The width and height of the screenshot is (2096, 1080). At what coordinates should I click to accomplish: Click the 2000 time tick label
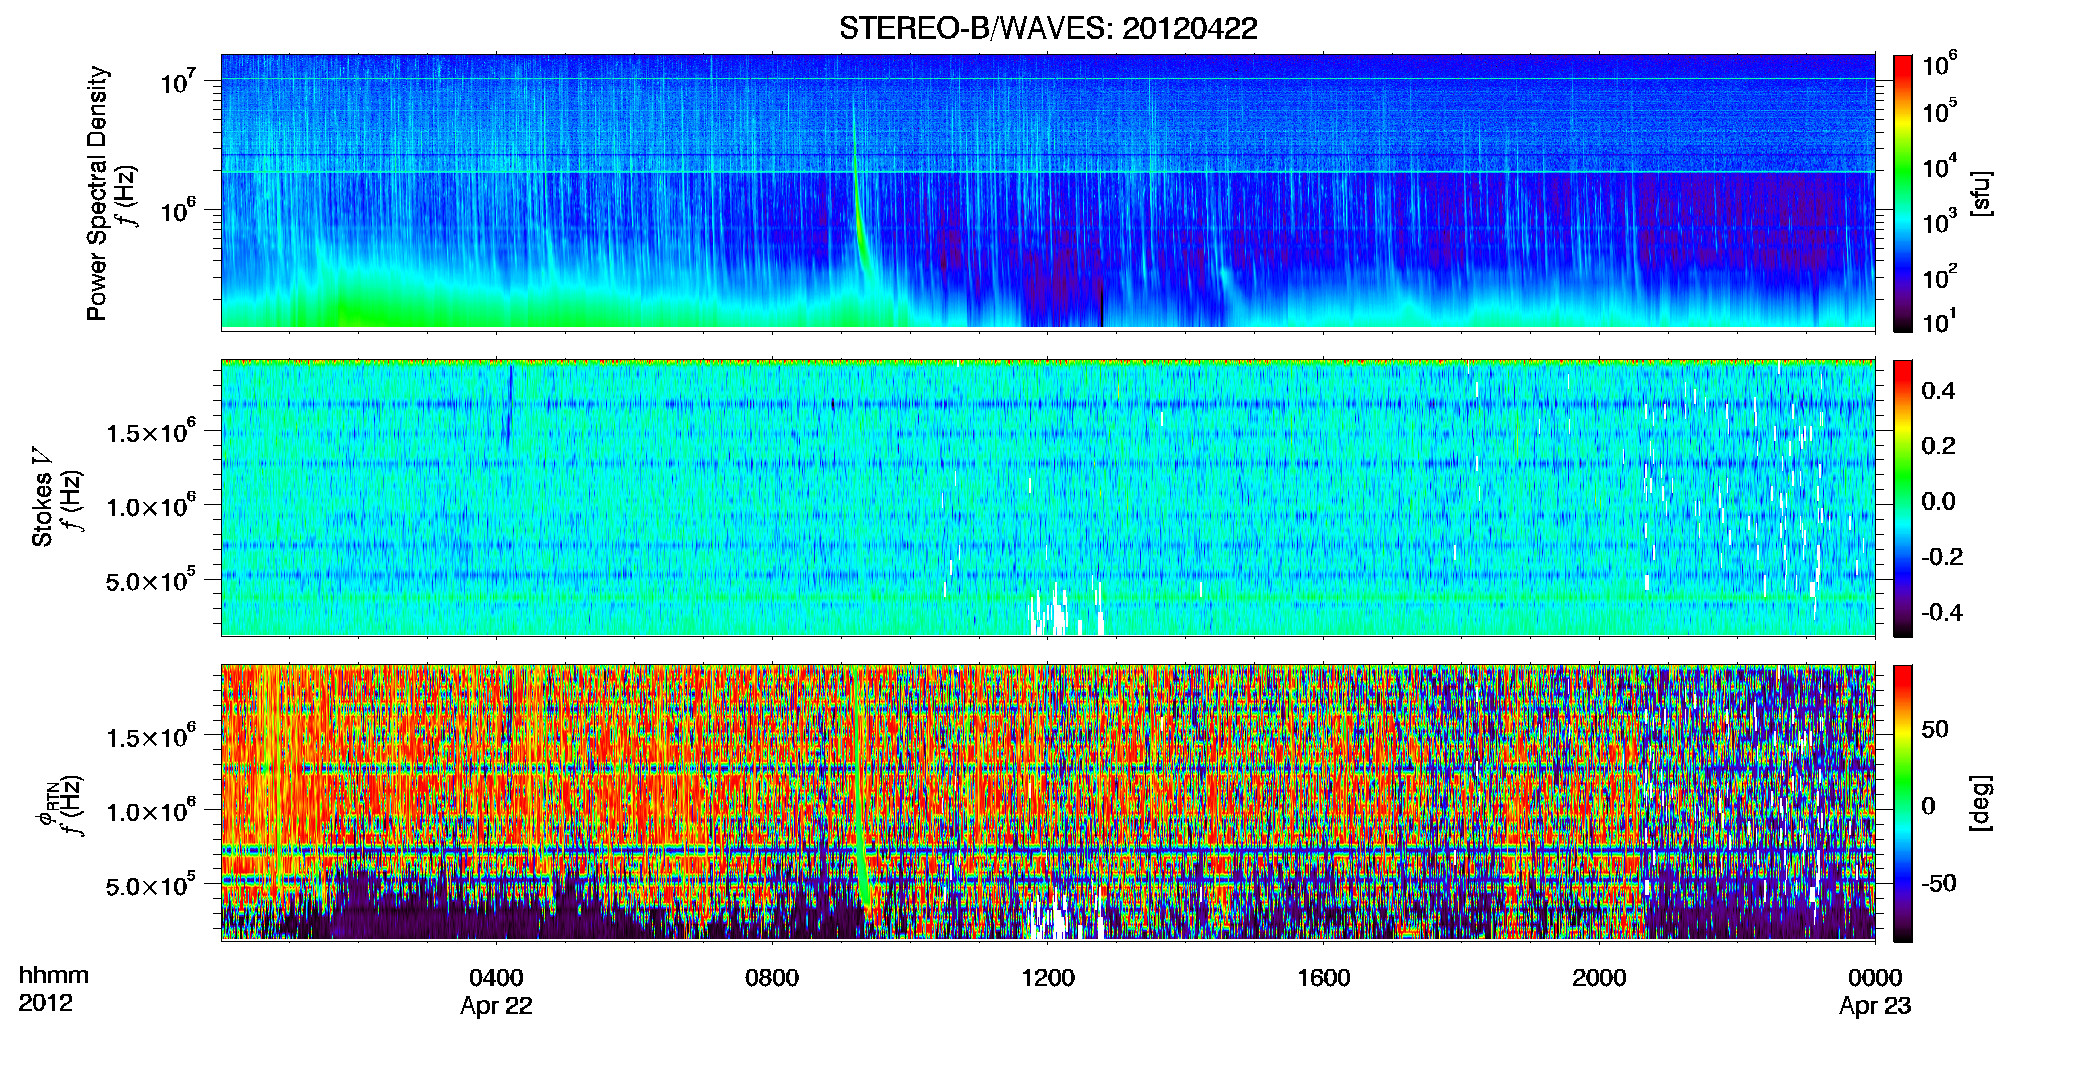[1599, 978]
